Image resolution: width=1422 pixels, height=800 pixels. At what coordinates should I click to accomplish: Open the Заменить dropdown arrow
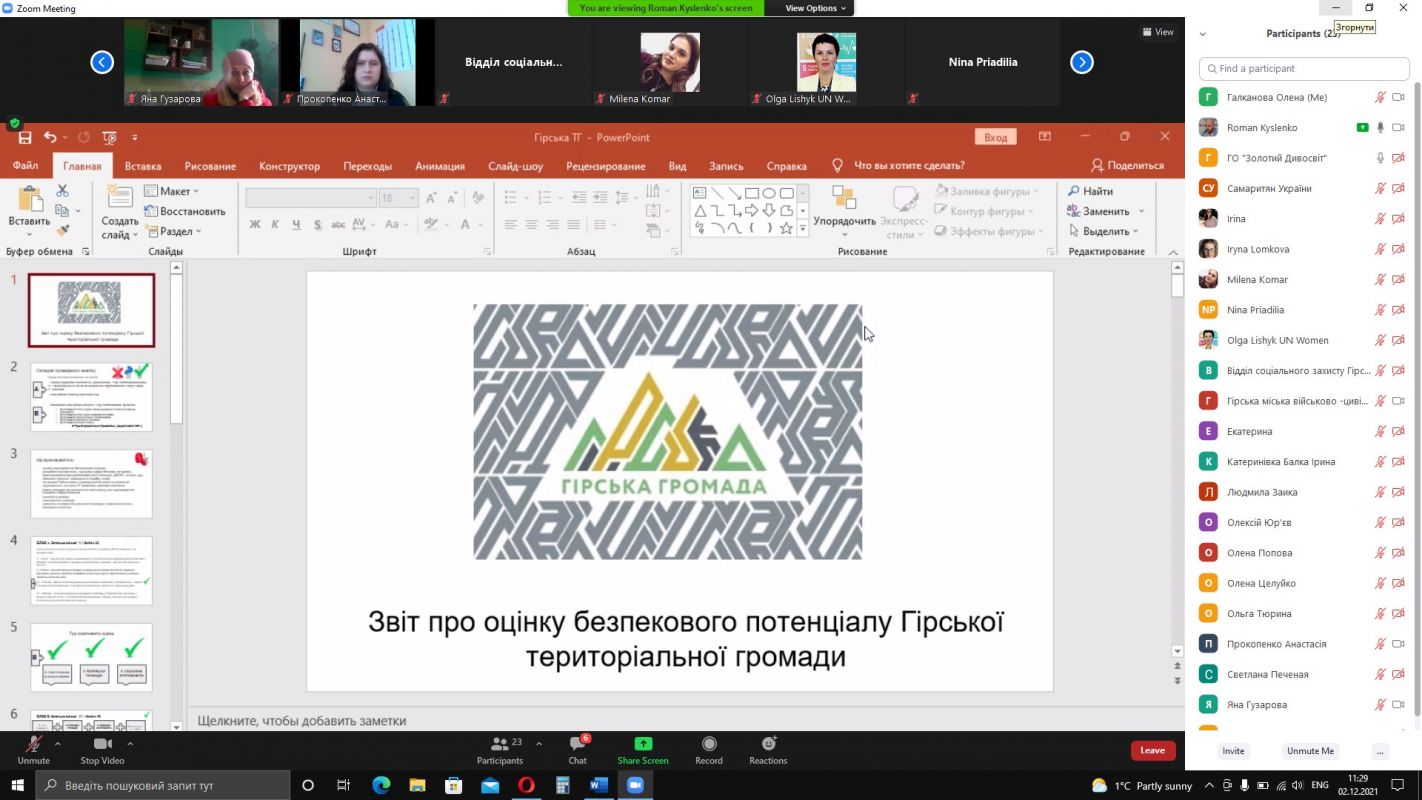[1141, 212]
